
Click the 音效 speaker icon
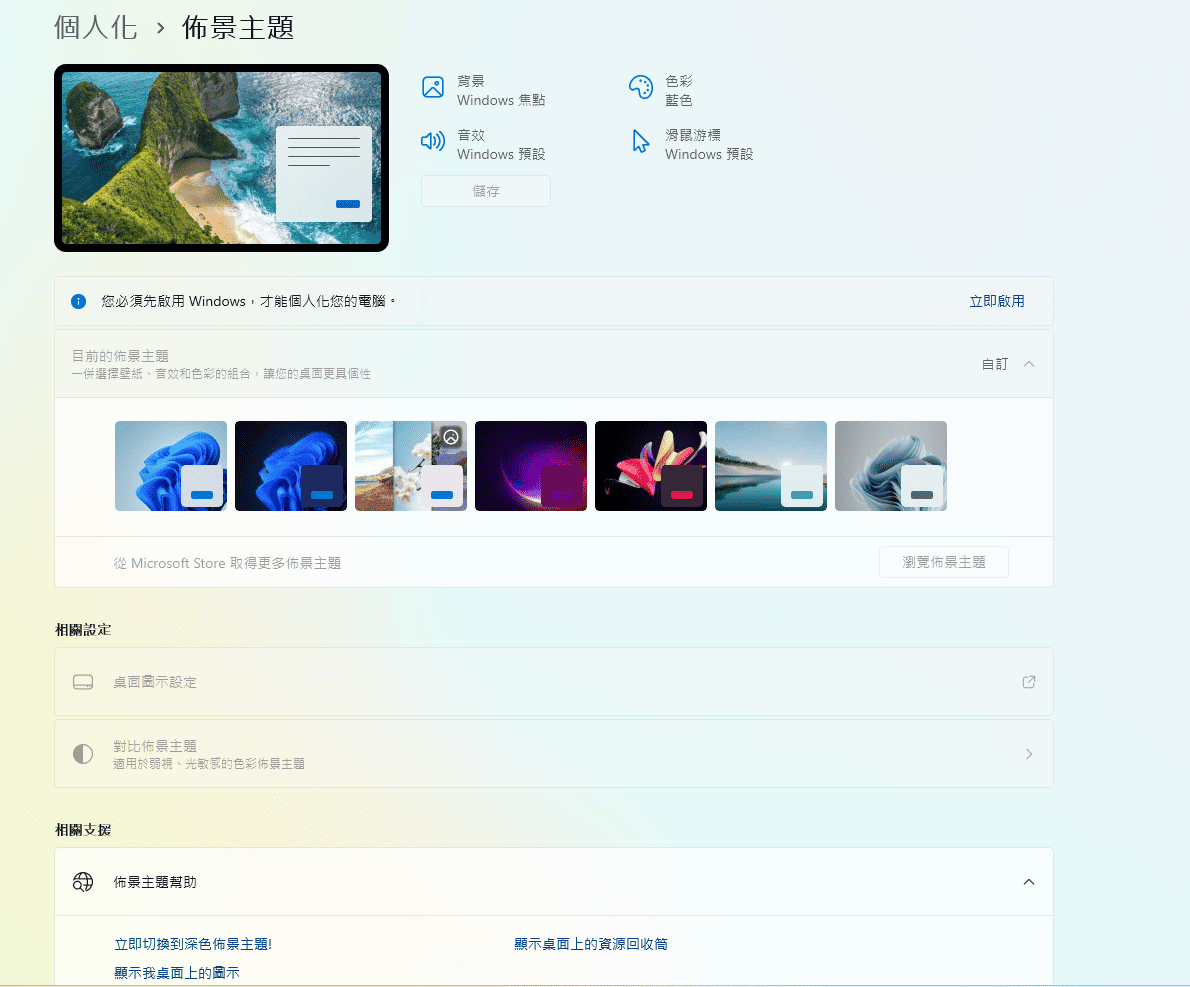tap(433, 141)
